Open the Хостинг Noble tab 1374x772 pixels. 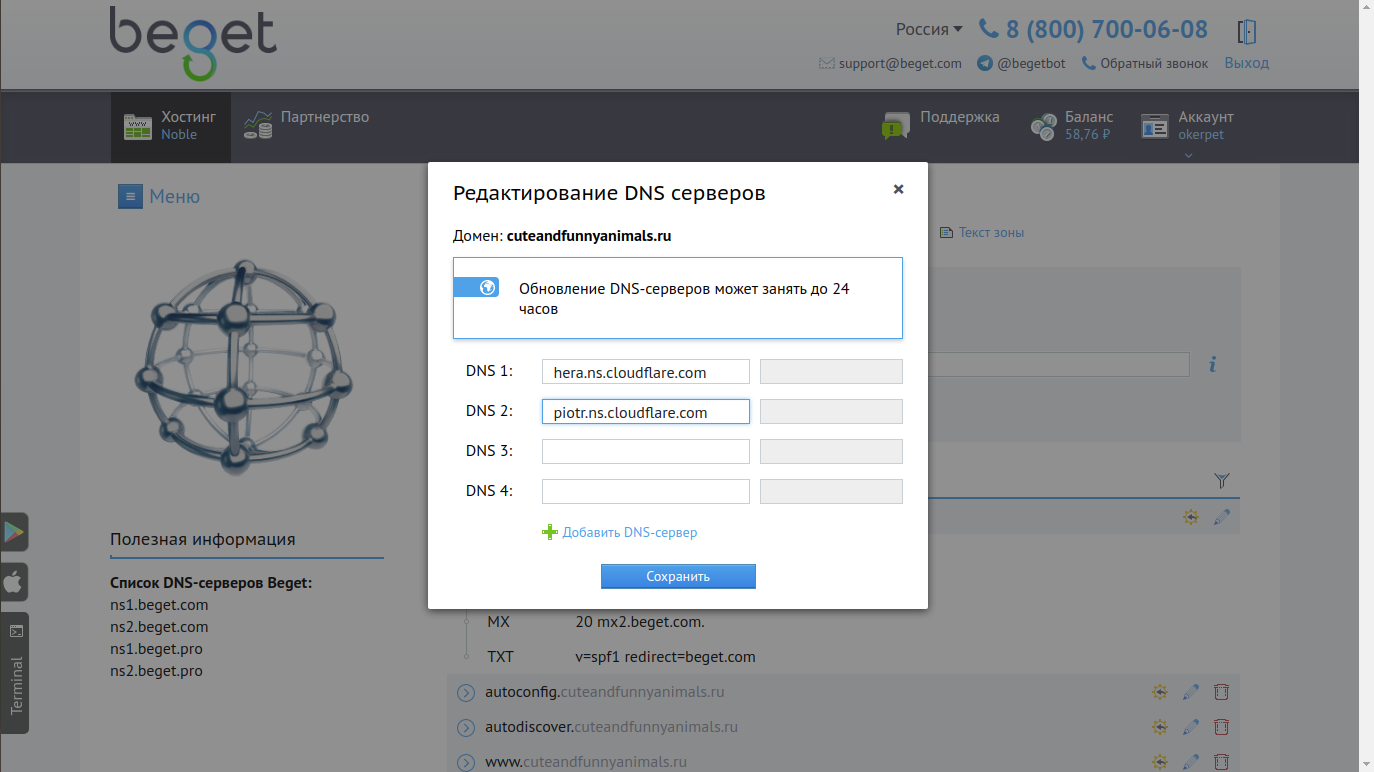(170, 126)
